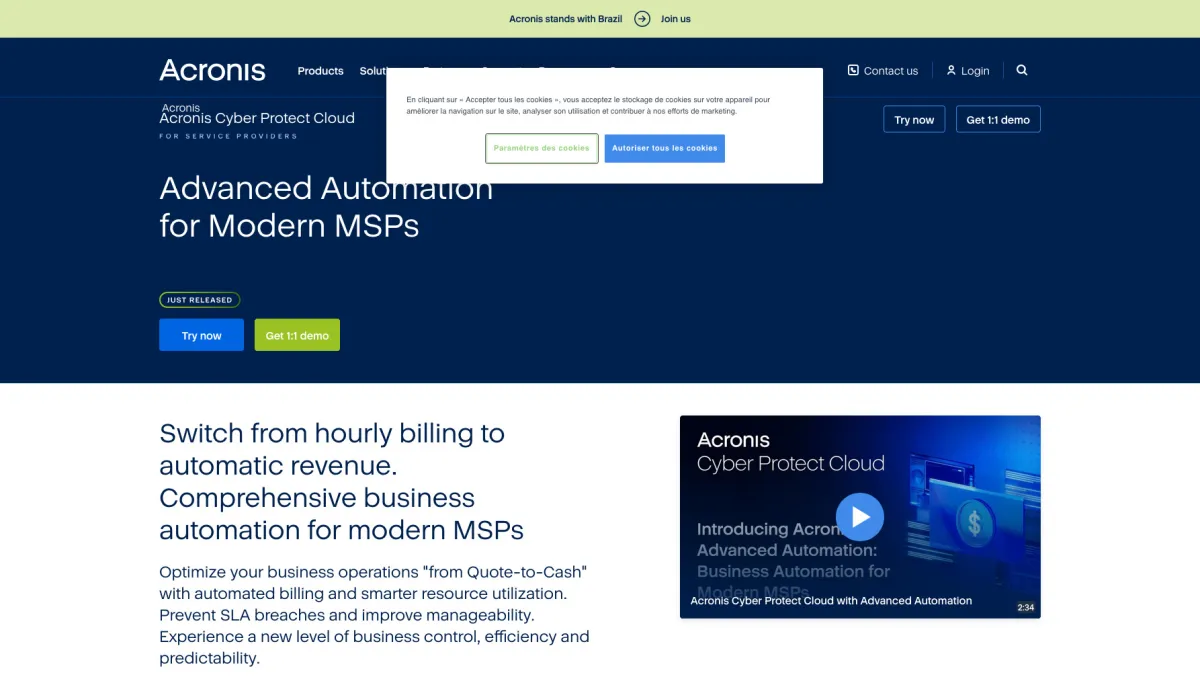Click the outlined Get 1:1 demo header button

998,119
